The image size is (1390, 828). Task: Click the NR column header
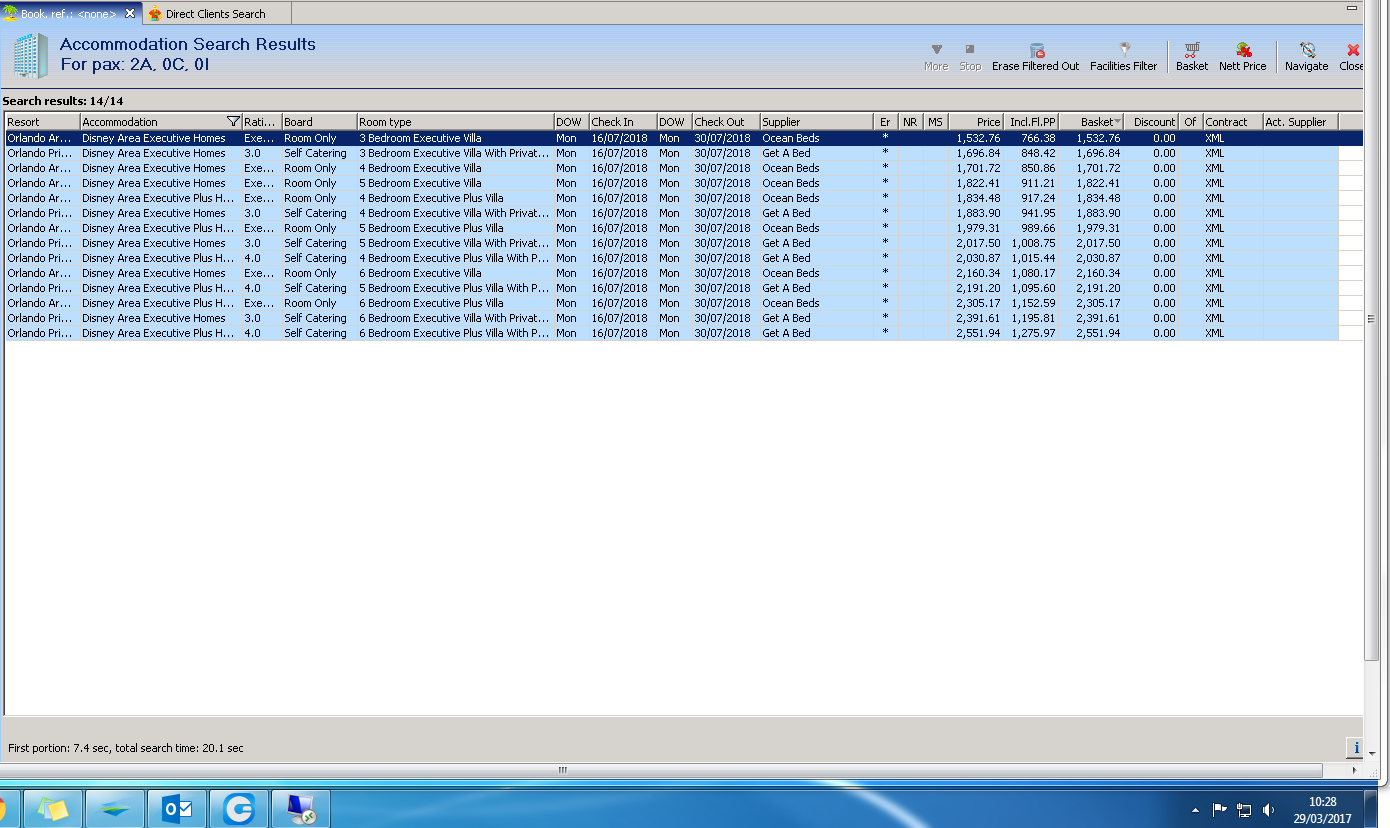911,122
